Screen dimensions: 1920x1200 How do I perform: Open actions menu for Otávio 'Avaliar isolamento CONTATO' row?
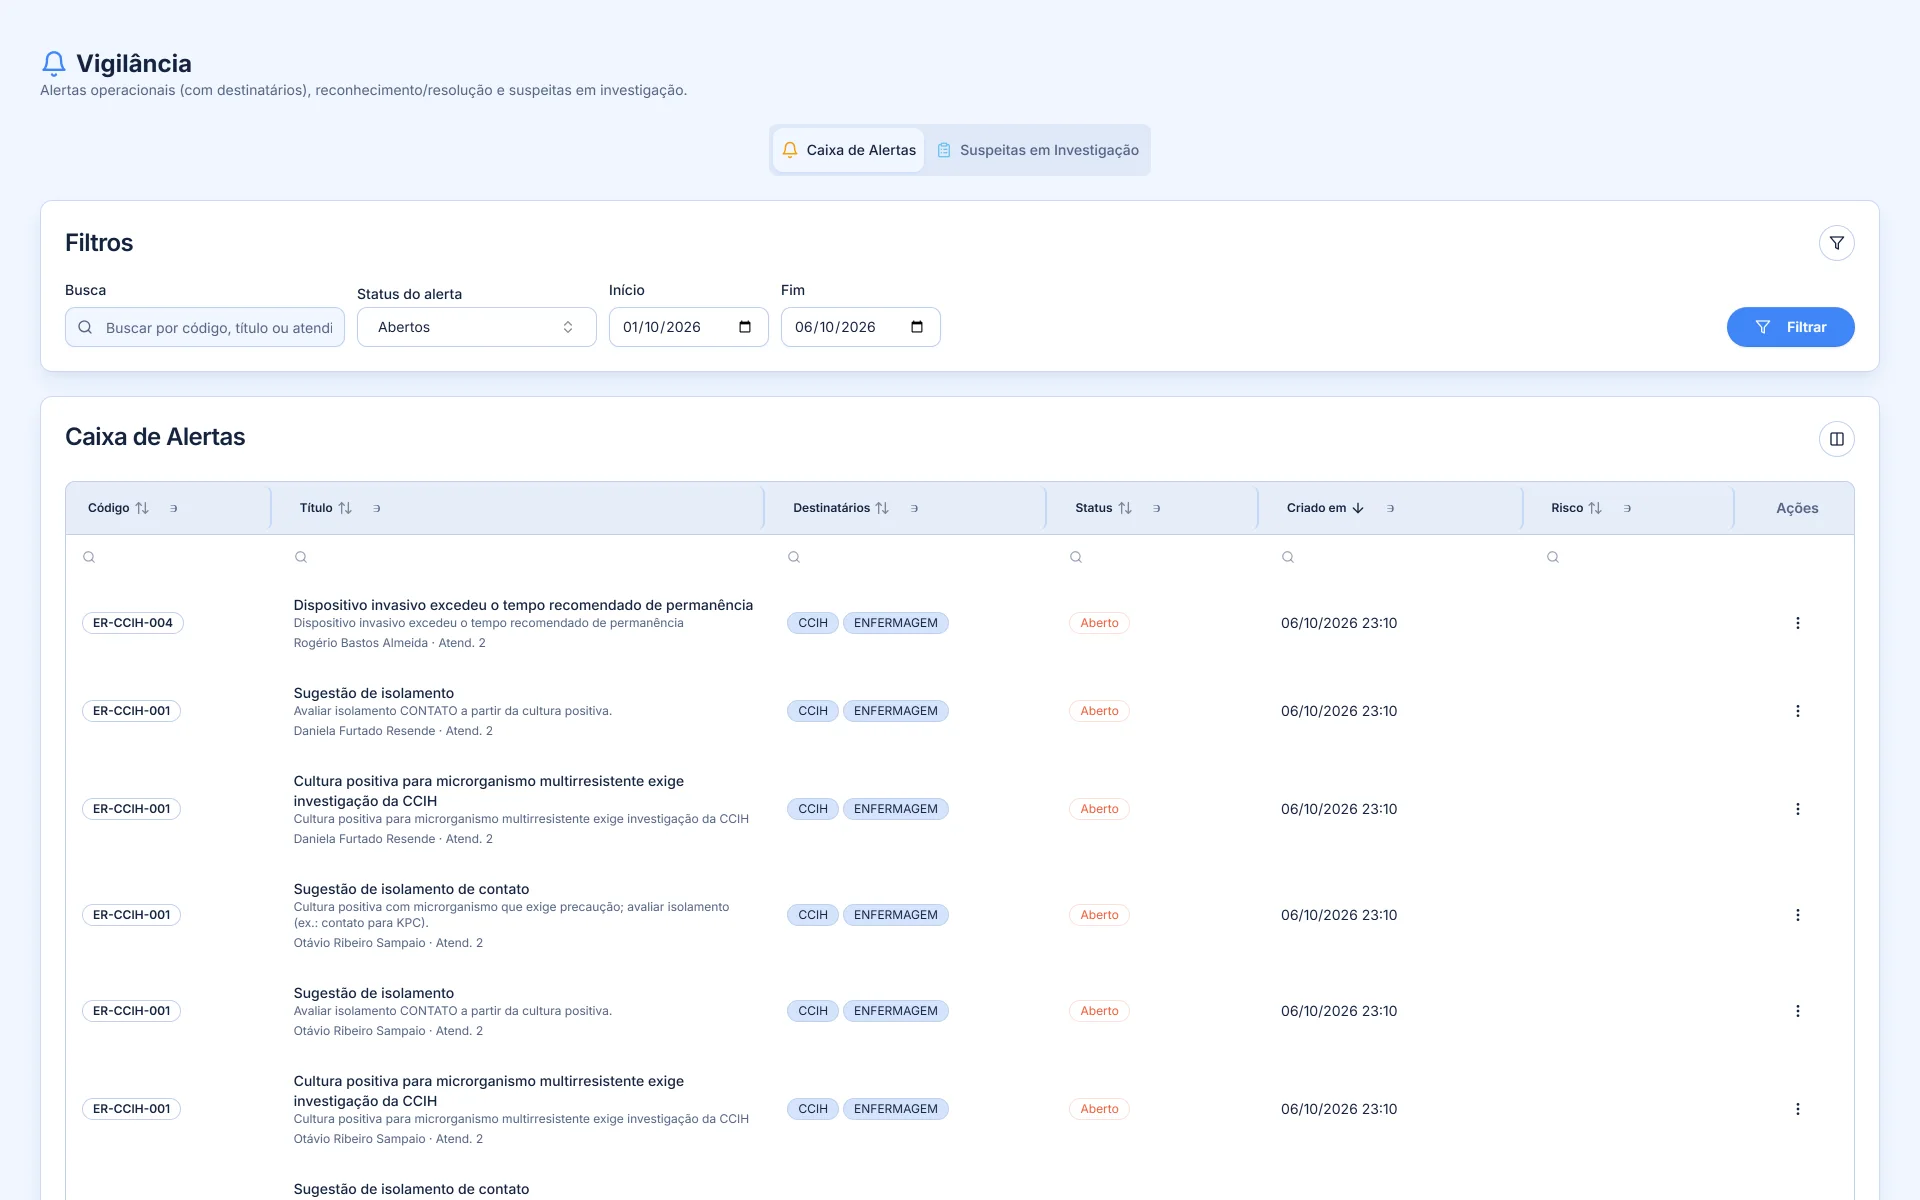[1797, 1011]
